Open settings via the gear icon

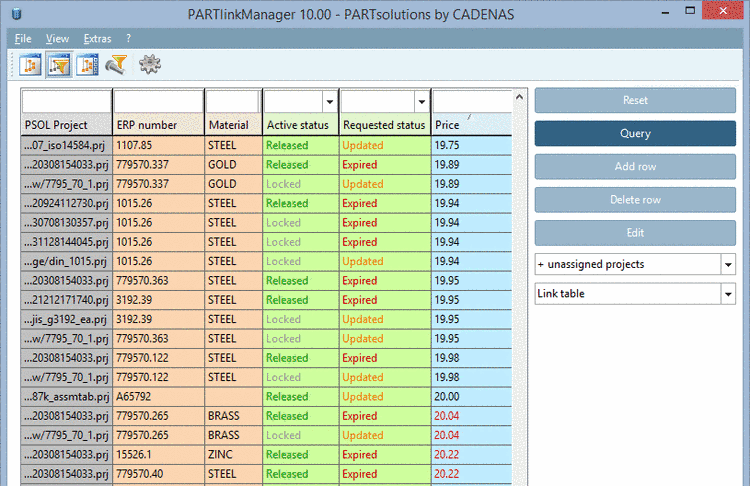click(x=150, y=65)
